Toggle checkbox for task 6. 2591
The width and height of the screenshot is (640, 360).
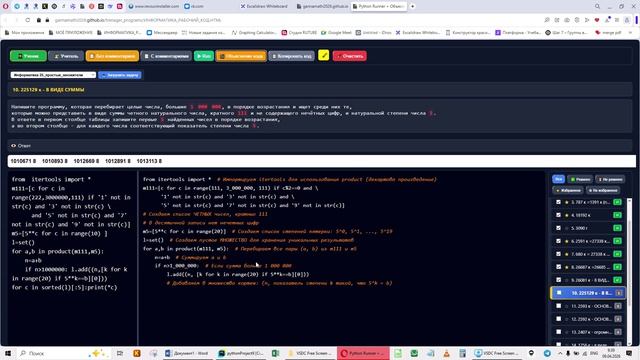pyautogui.click(x=559, y=241)
